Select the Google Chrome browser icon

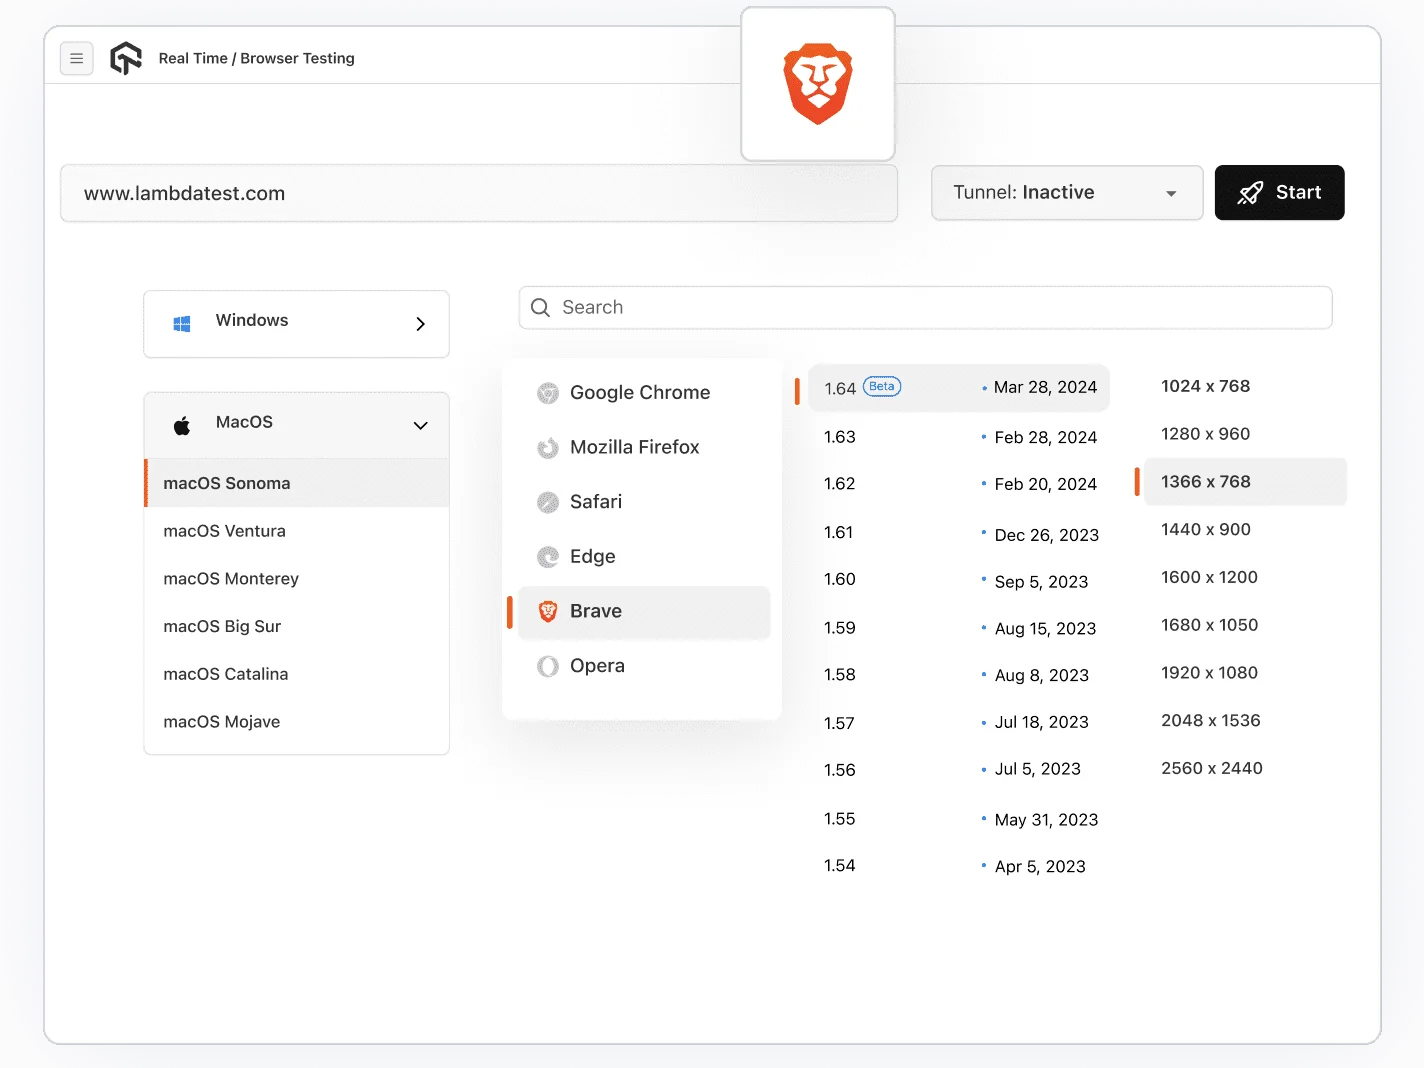tap(548, 393)
